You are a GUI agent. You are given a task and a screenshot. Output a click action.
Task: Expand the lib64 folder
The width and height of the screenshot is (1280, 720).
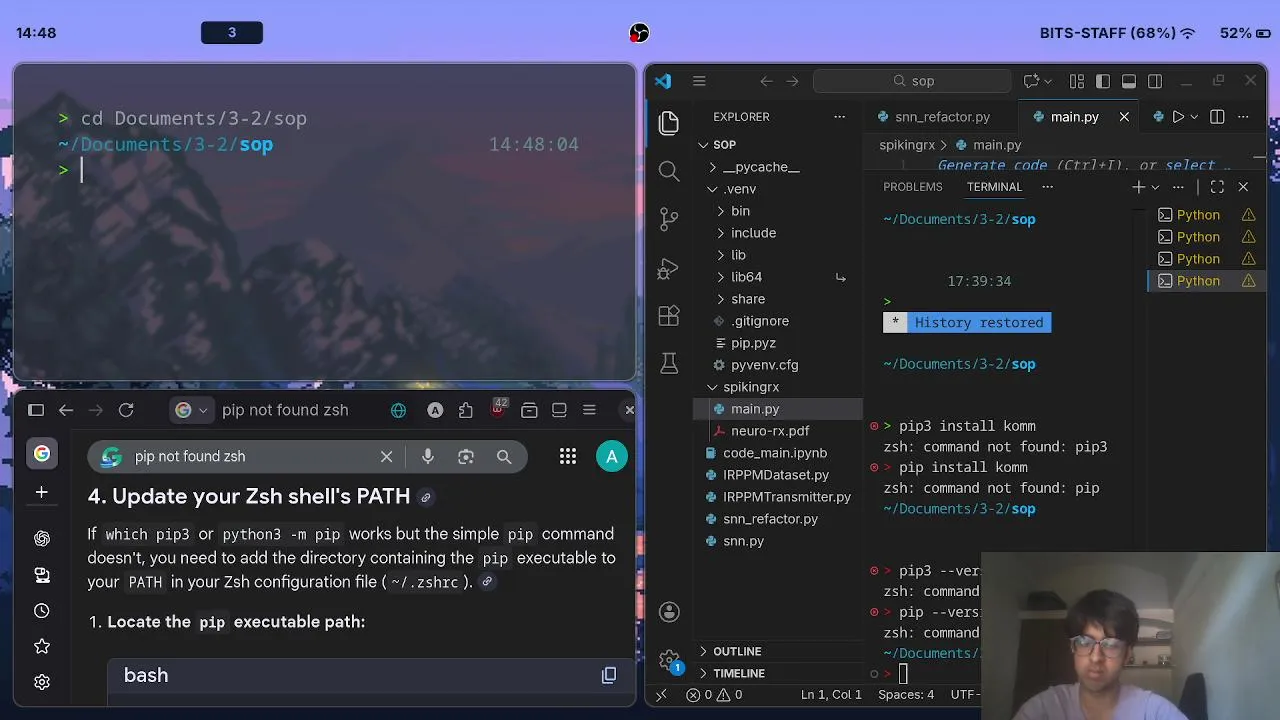[x=745, y=277]
